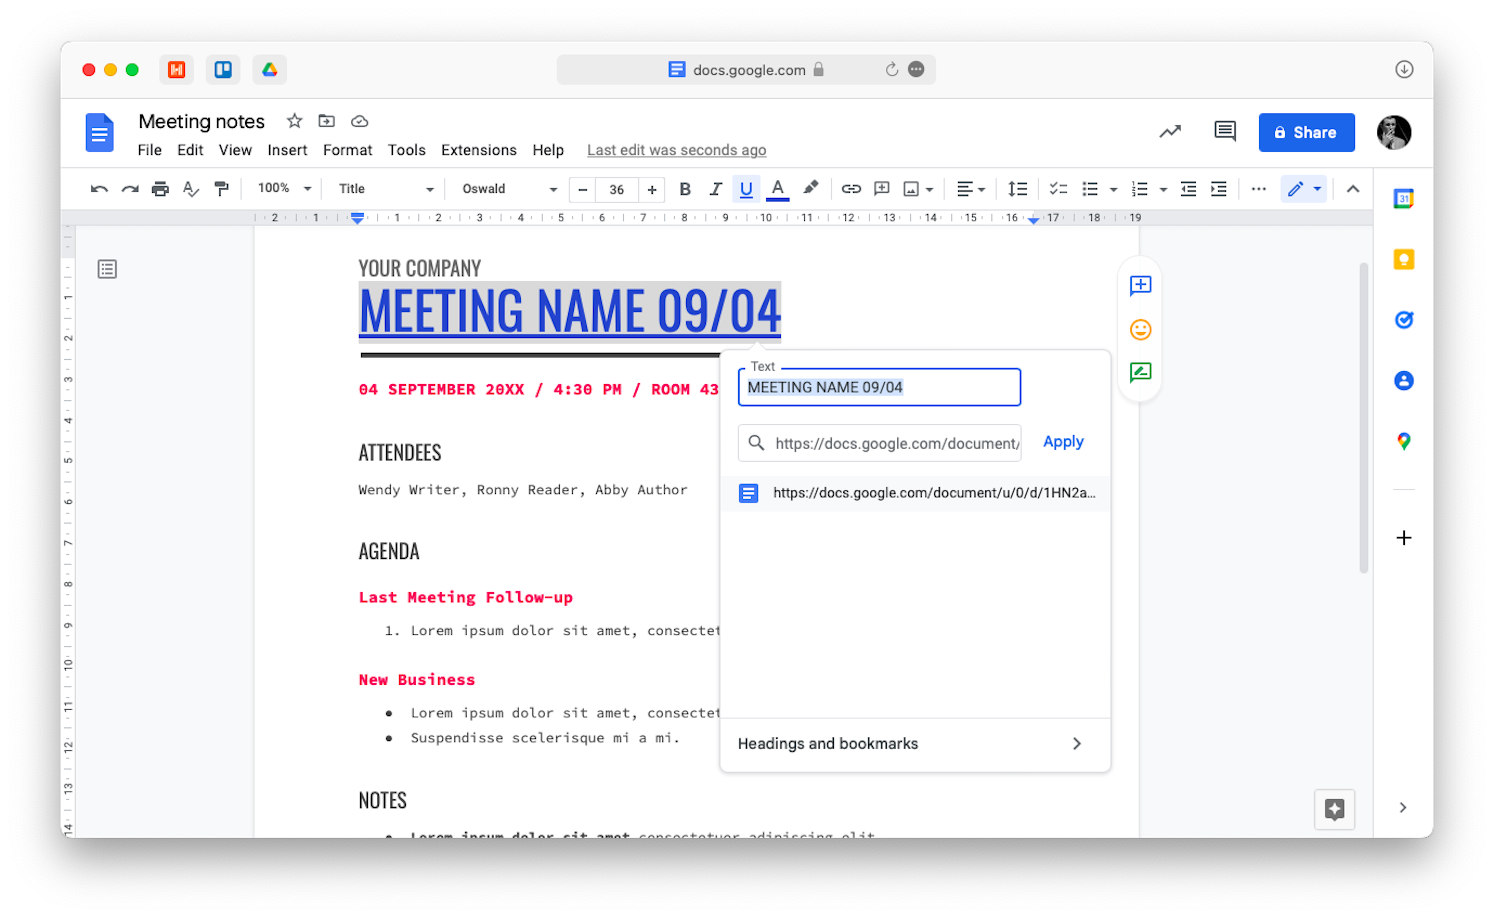Open Google Keep from the right sidebar
This screenshot has width=1494, height=918.
pyautogui.click(x=1403, y=259)
